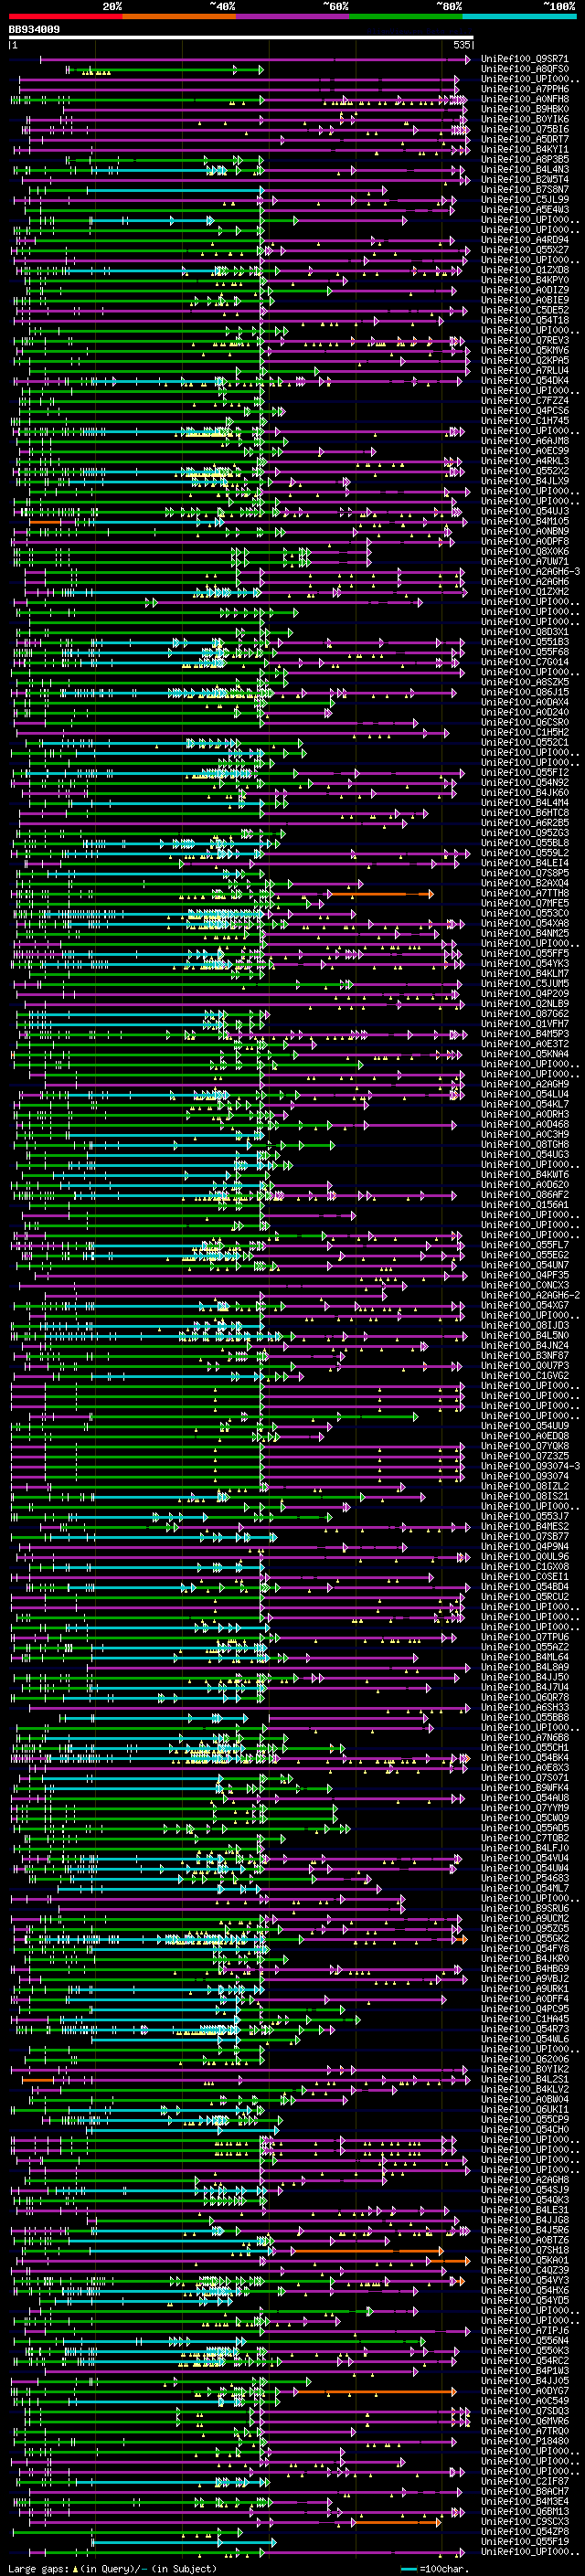The image size is (585, 2576).
Task: Select the UniRef100_Q1ZXD8 entry
Action: point(525,270)
